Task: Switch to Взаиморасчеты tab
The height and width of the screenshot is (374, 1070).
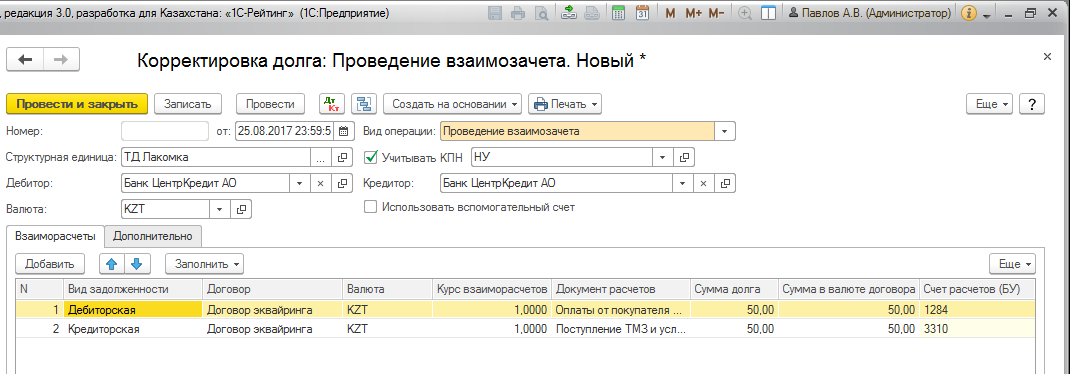Action: [55, 236]
